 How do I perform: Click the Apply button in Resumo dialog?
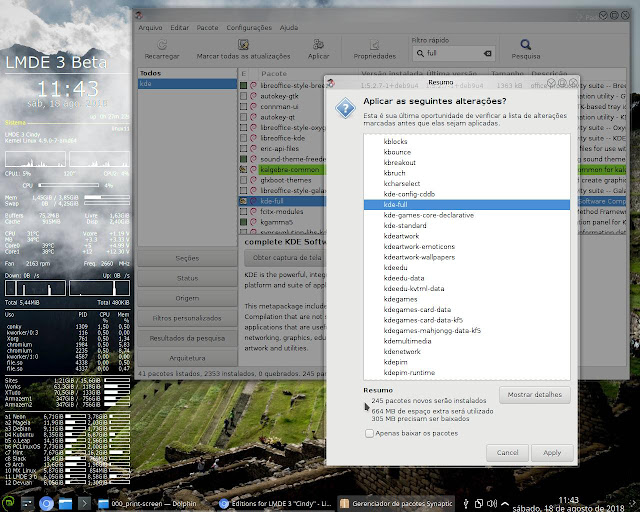[x=552, y=453]
